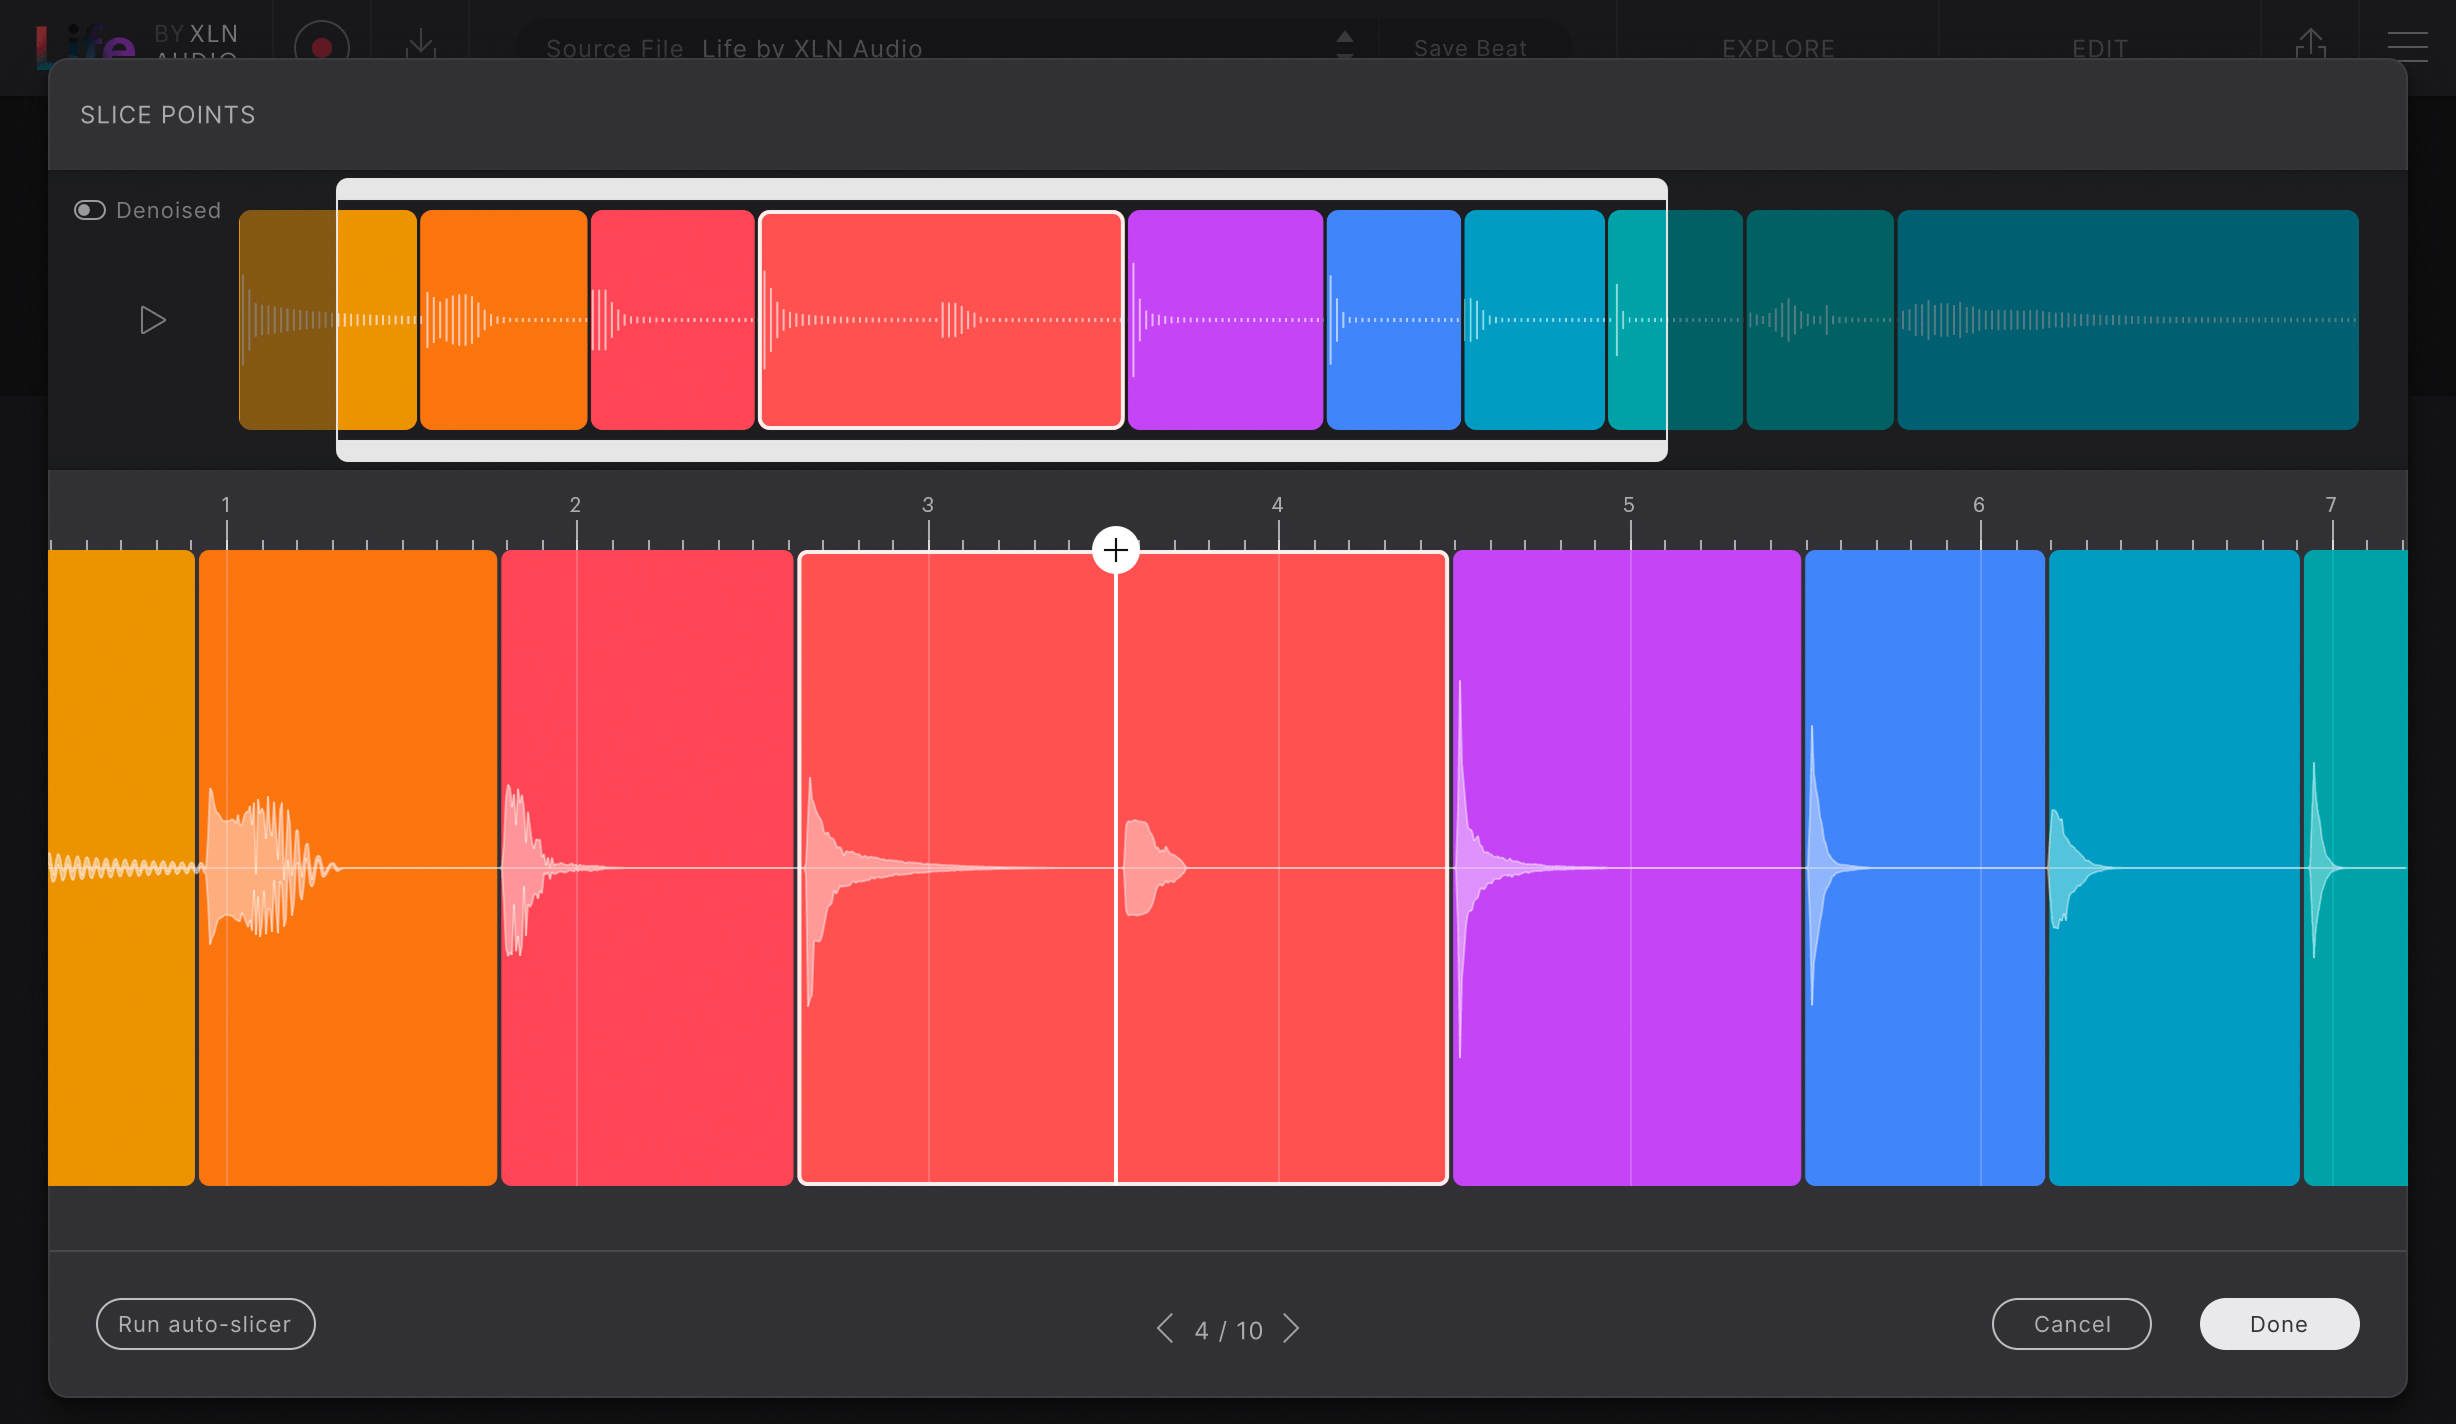2456x1424 pixels.
Task: Select the pink-red slice in overview
Action: 673,320
